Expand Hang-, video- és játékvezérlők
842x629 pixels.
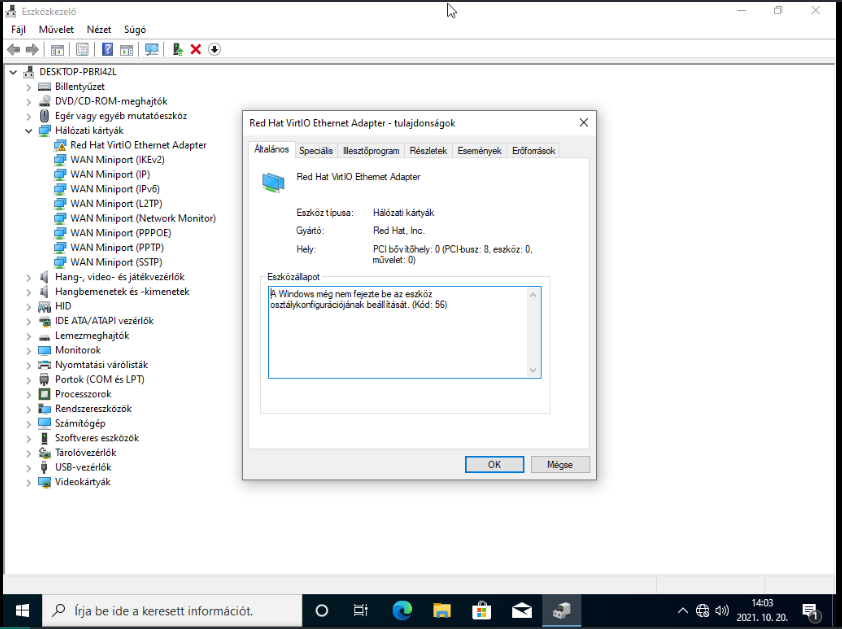[x=29, y=277]
